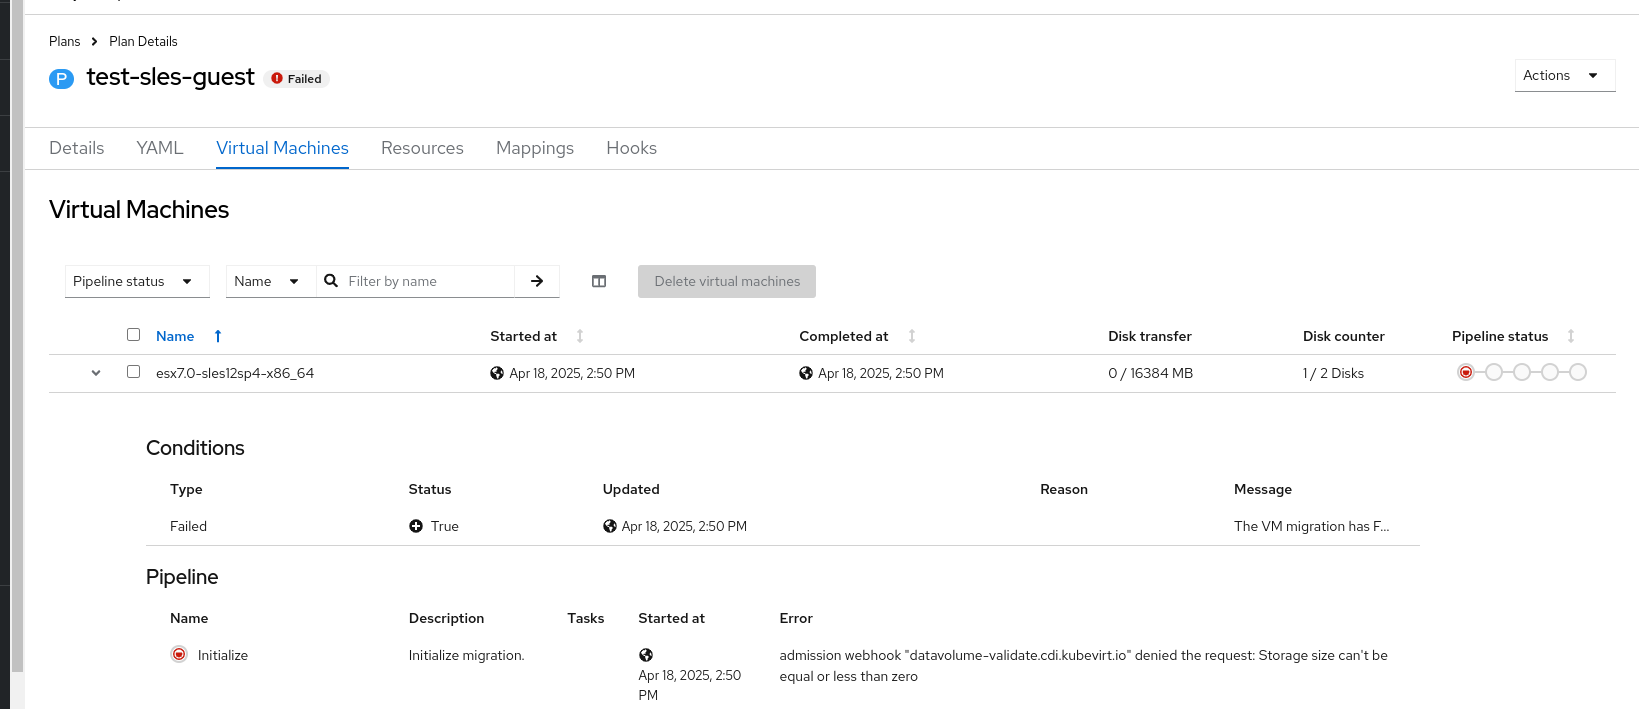The height and width of the screenshot is (709, 1639).
Task: Click the filter search arrow button
Action: [x=537, y=281]
